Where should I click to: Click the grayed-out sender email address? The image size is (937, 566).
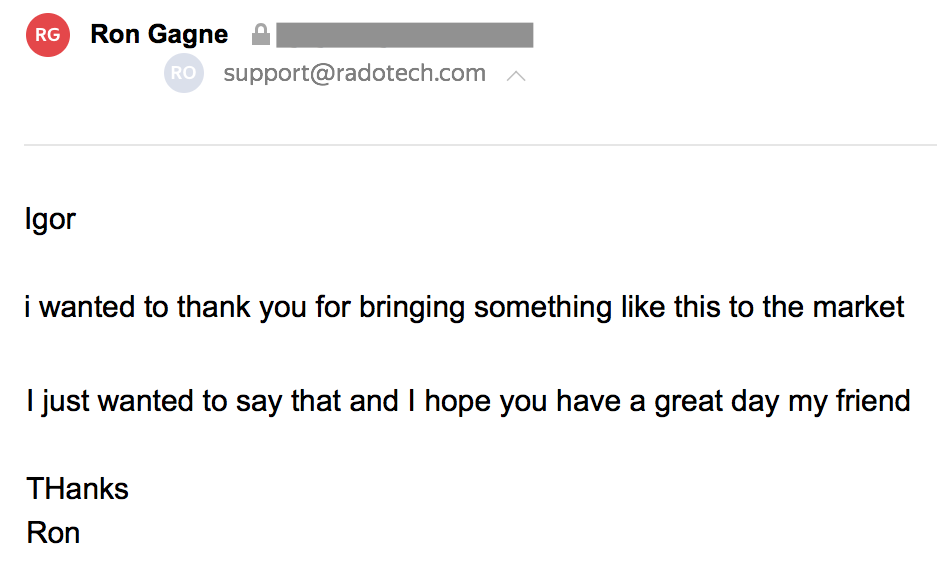pos(404,36)
